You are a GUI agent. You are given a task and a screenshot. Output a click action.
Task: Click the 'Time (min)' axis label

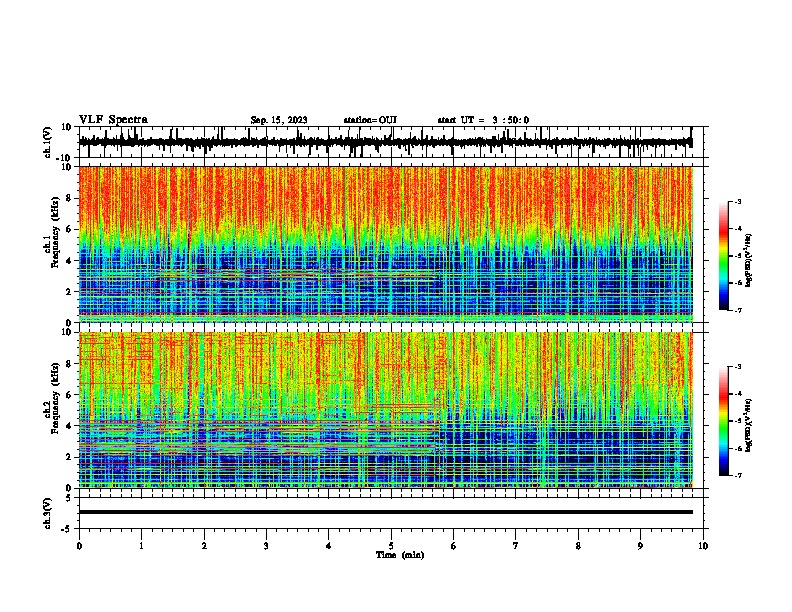coord(400,555)
